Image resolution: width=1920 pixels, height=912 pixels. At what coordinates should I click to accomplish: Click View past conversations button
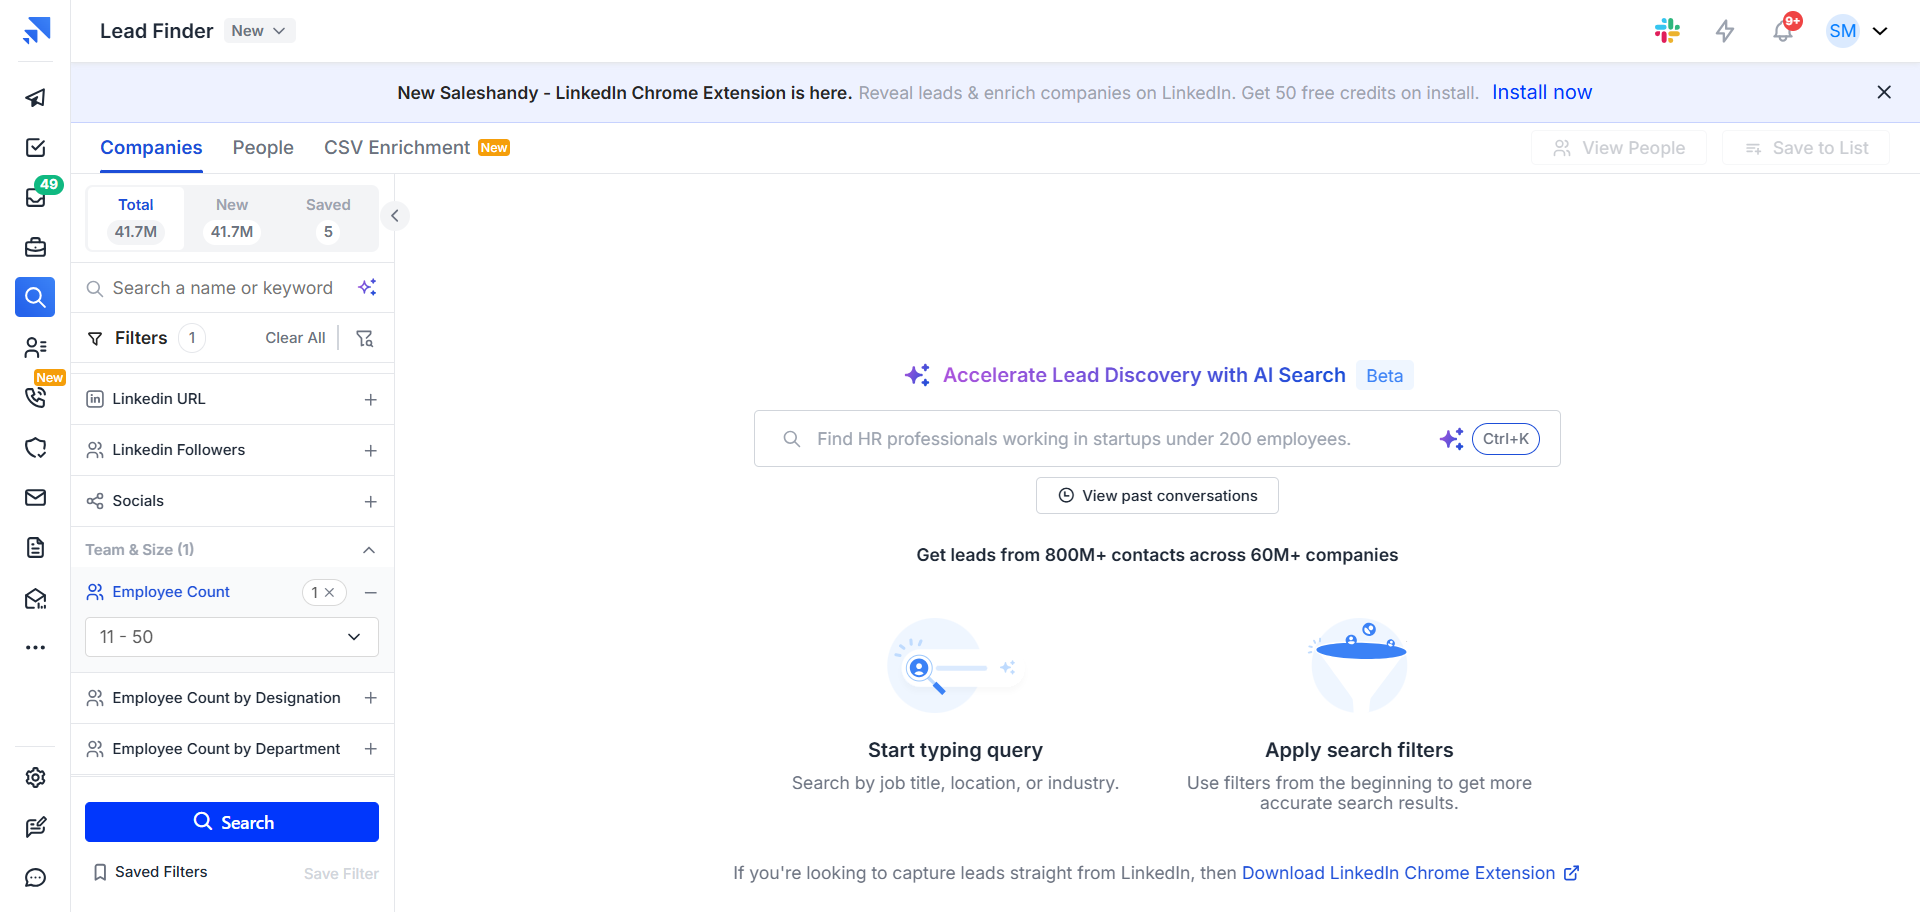(x=1157, y=496)
